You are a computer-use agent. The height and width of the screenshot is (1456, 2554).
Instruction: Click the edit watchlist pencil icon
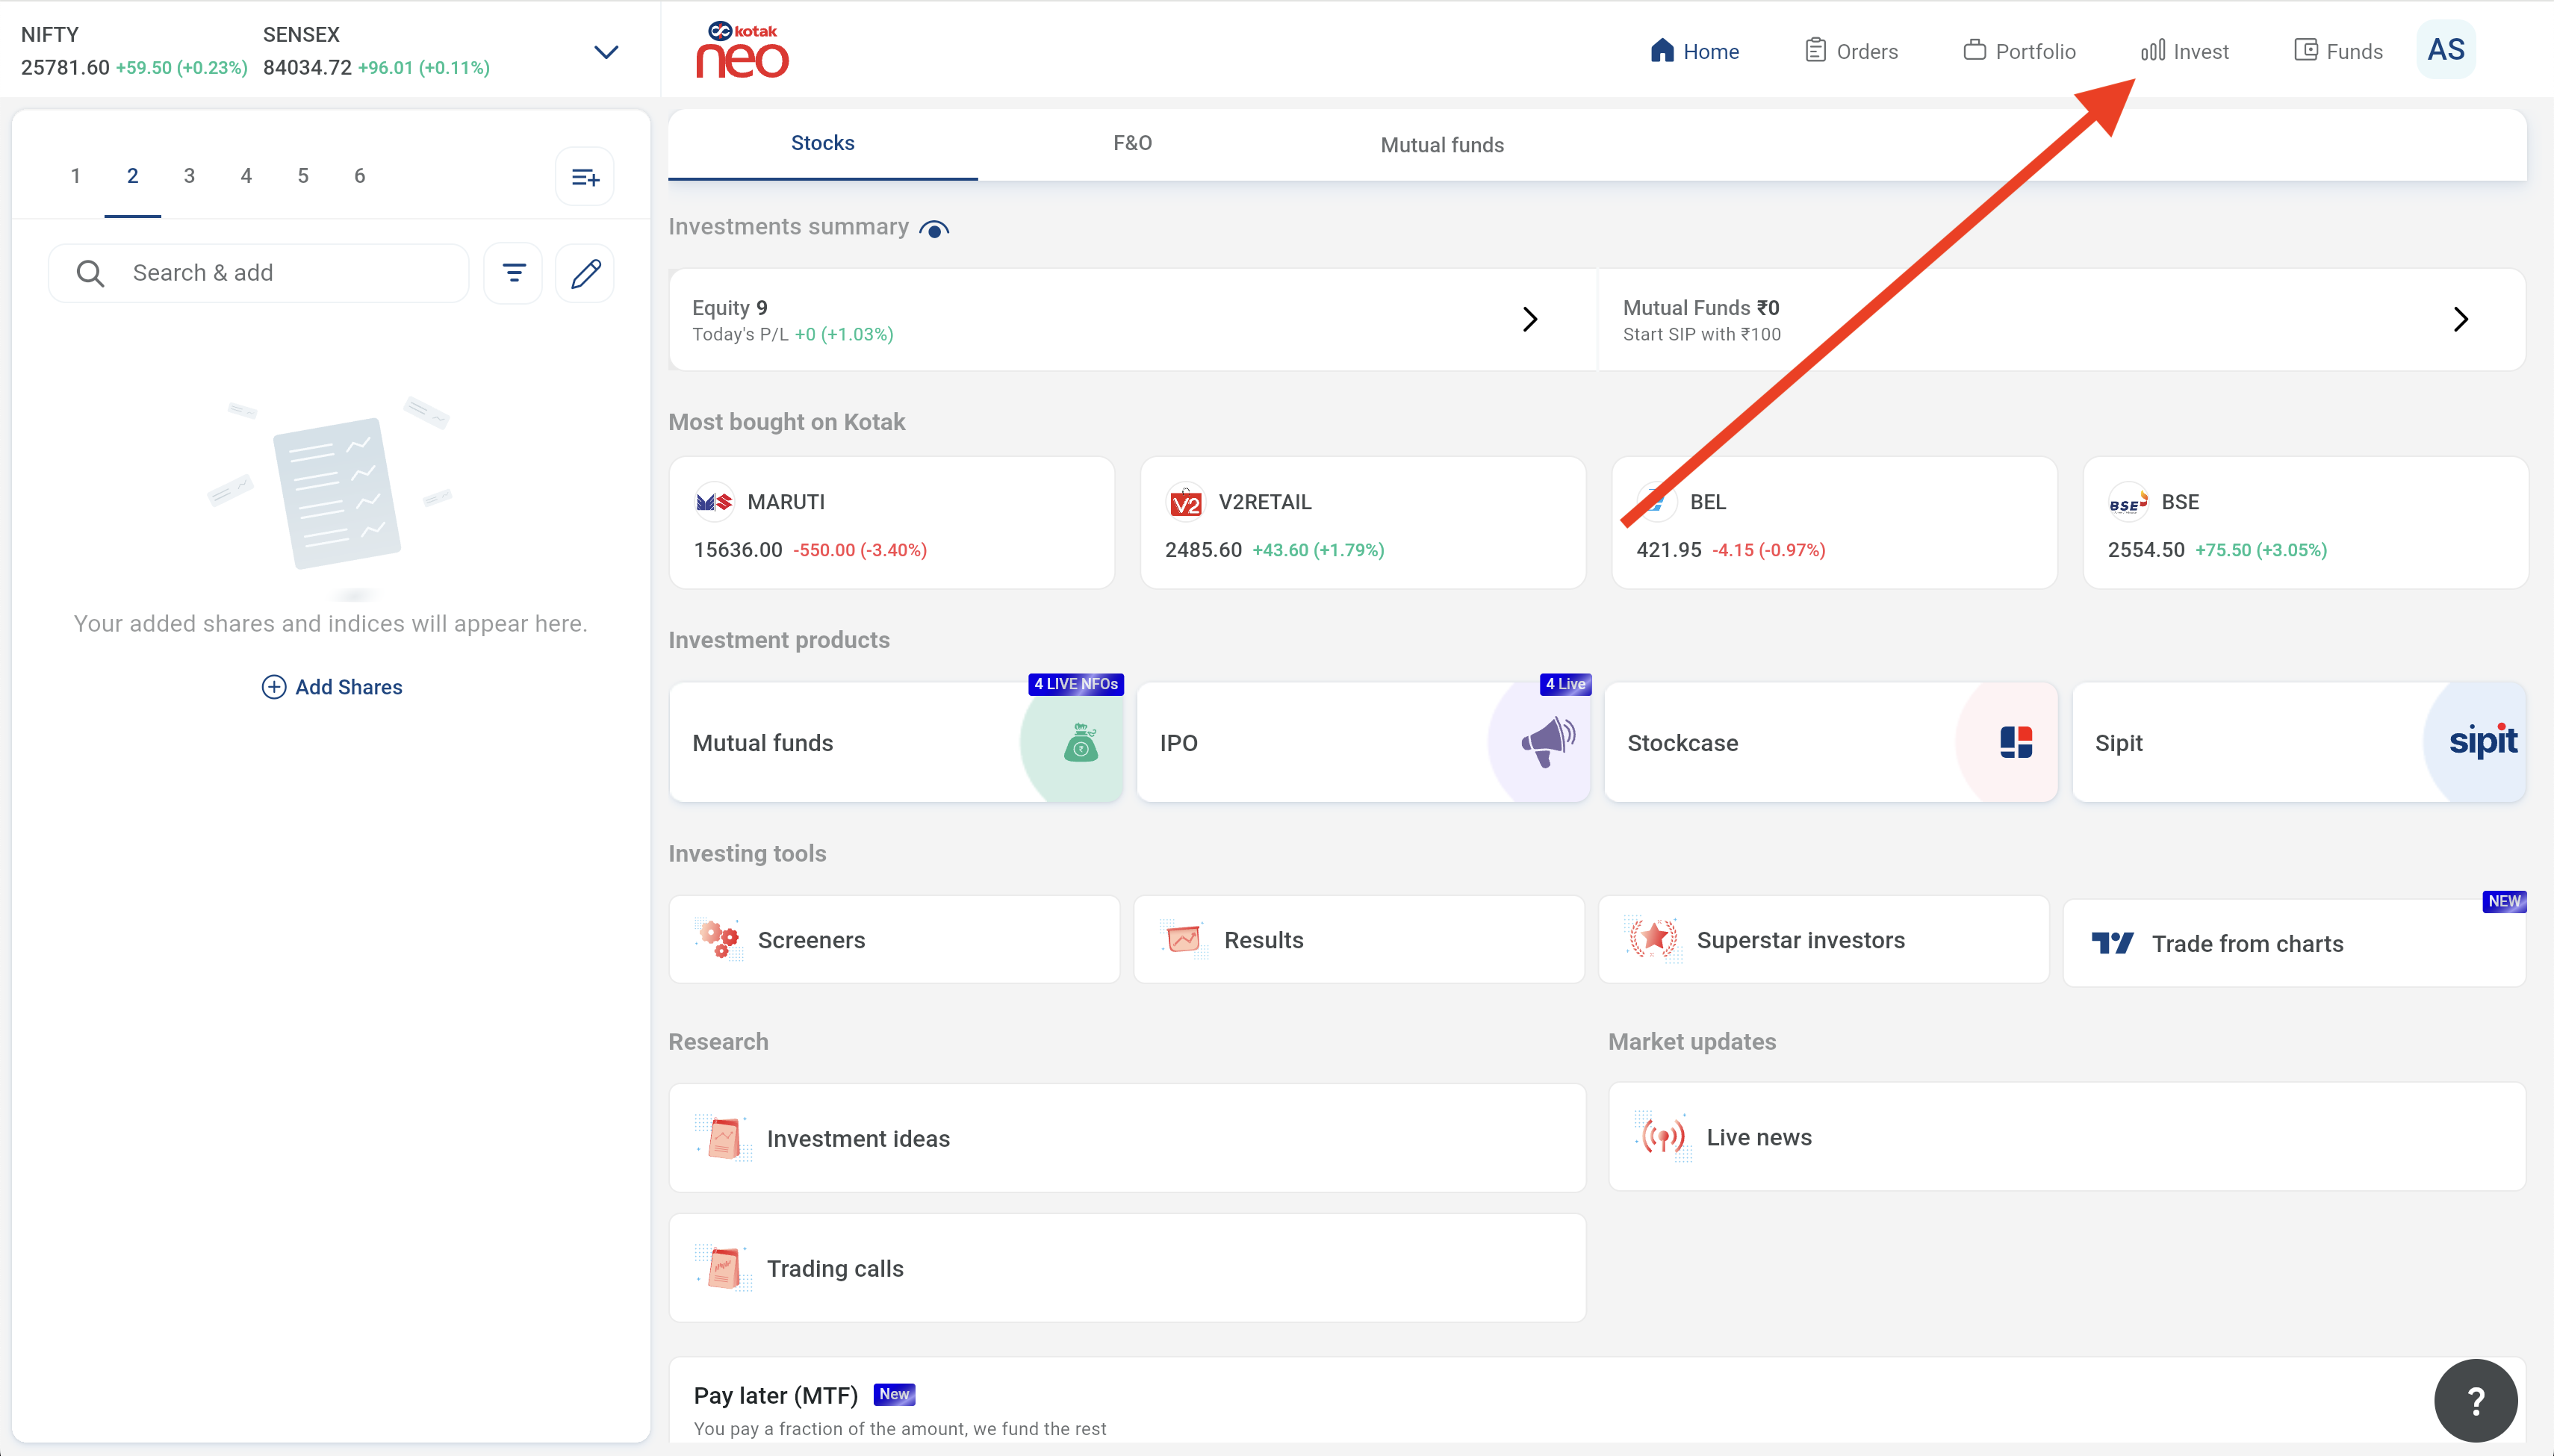coord(585,273)
